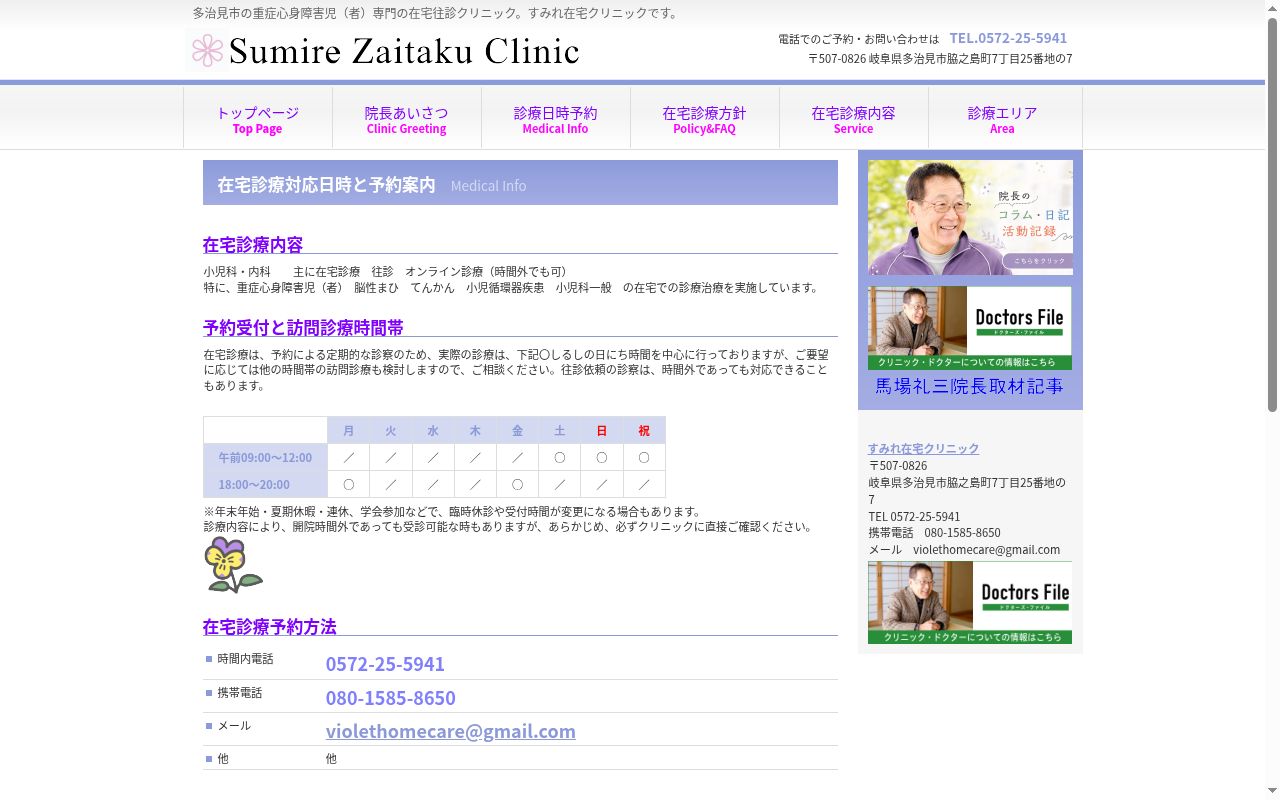Click the 携帯電話 row label in reservation list
The height and width of the screenshot is (800, 1280).
pos(240,693)
